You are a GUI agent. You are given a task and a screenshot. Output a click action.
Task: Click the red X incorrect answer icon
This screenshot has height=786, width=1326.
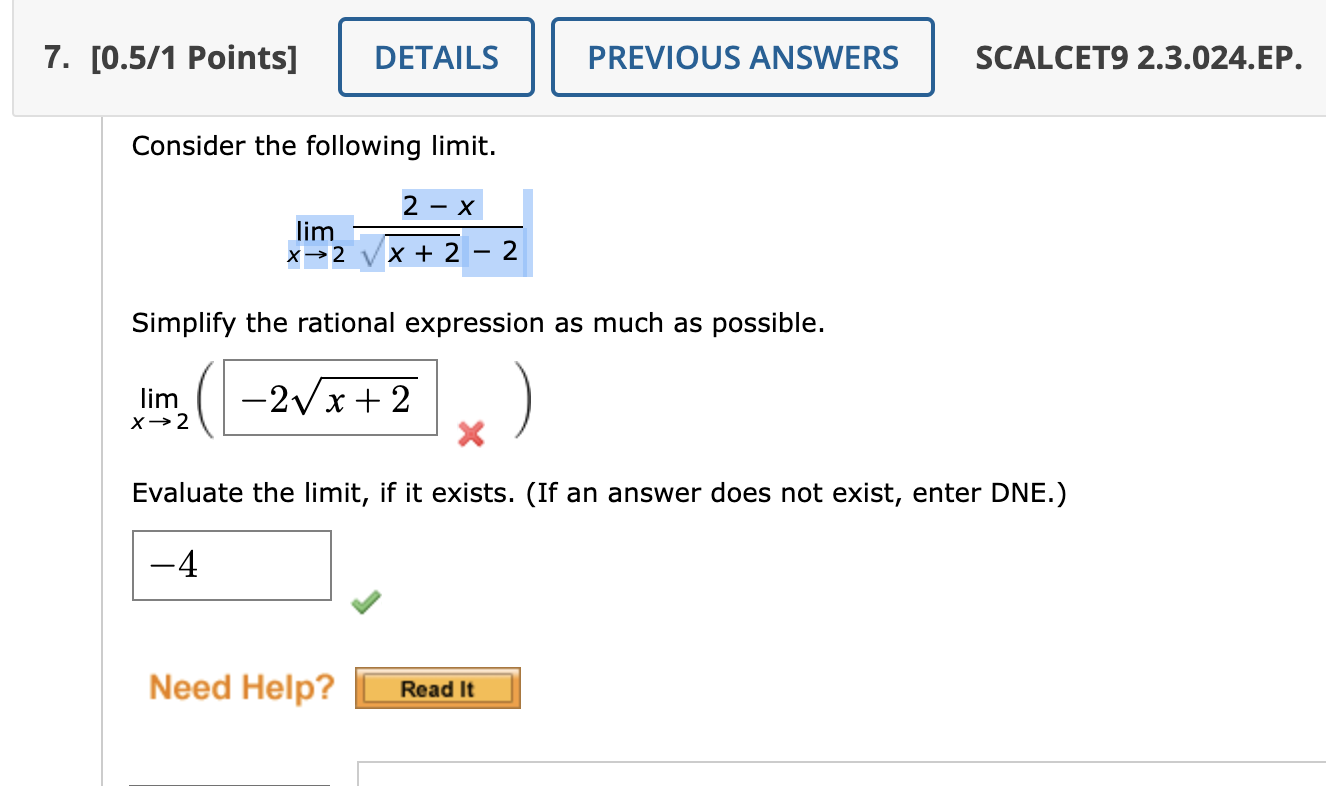coord(470,434)
